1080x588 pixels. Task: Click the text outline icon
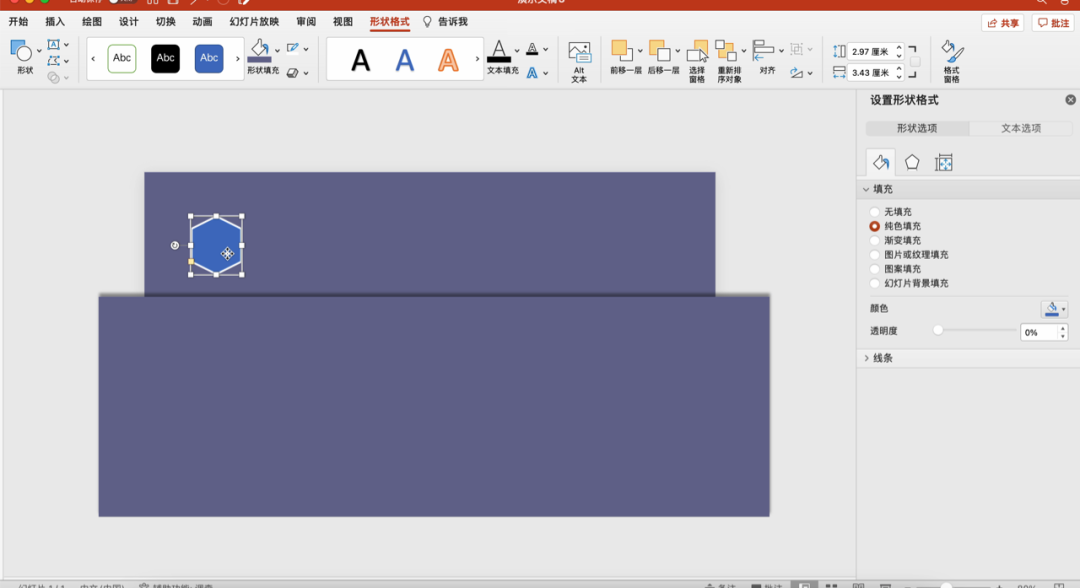click(532, 49)
